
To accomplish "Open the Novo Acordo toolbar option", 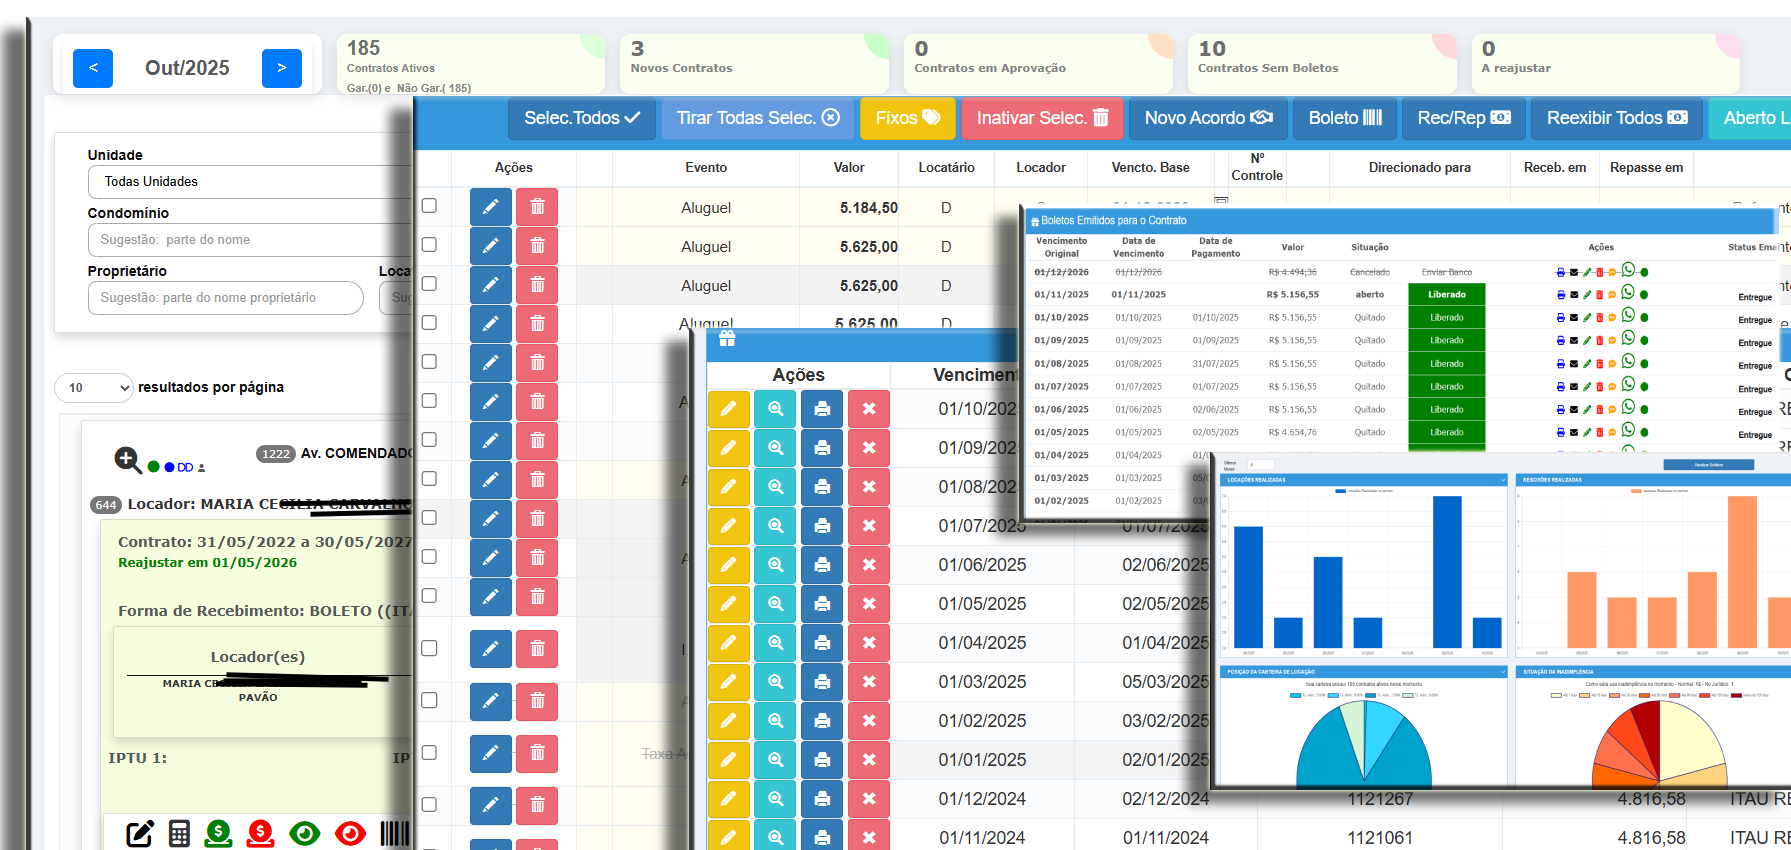I will click(x=1207, y=118).
